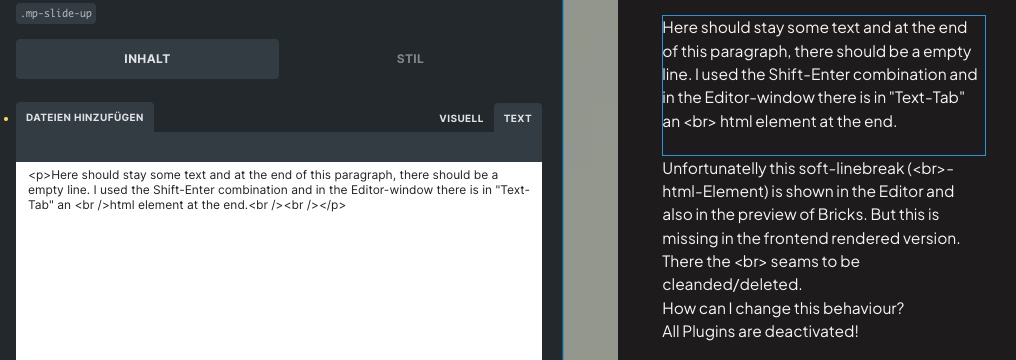The image size is (1016, 360).
Task: Select the TEXT editor tab
Action: [x=518, y=118]
